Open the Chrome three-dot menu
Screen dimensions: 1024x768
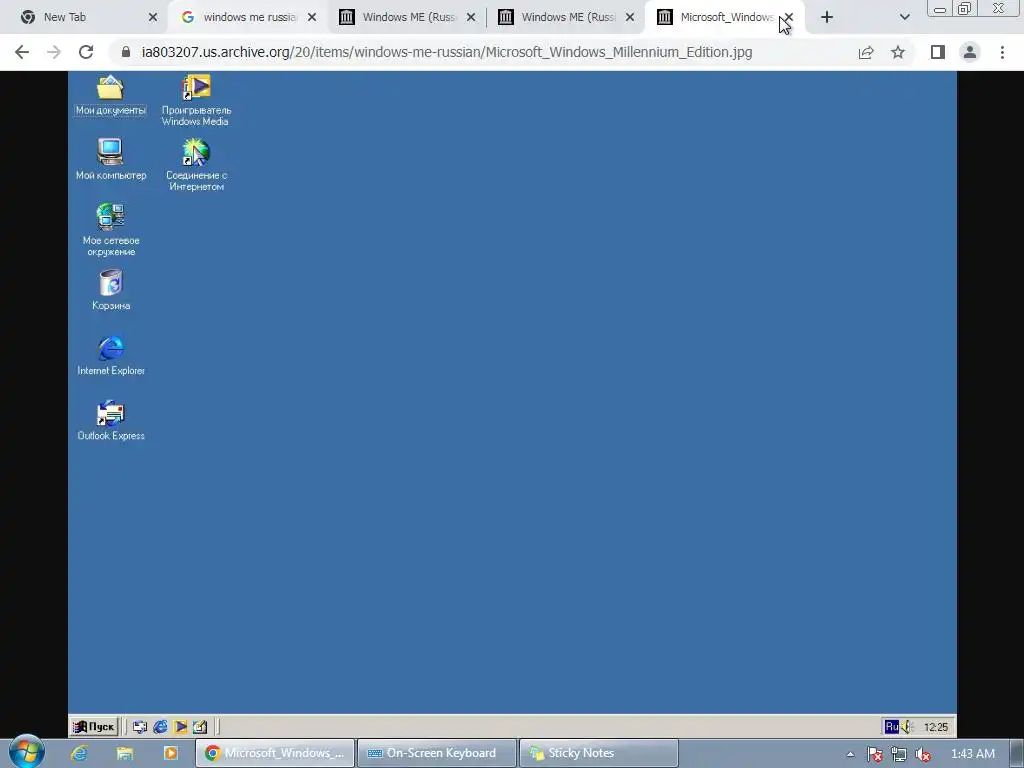1002,52
